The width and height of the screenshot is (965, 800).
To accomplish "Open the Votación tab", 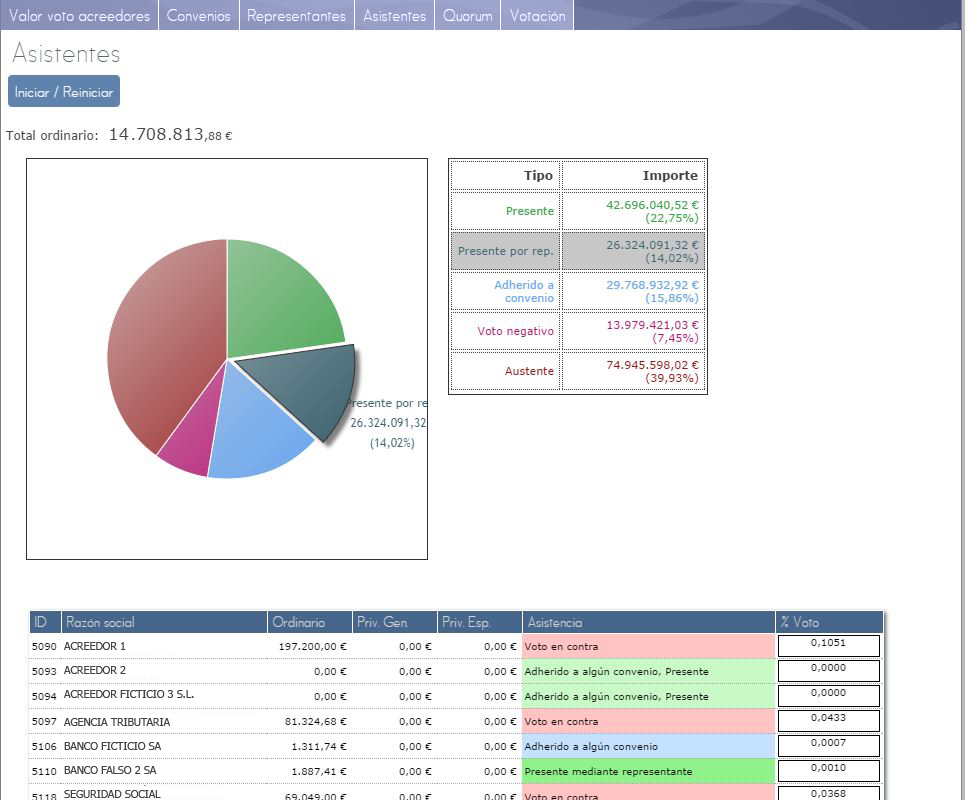I will pos(537,16).
